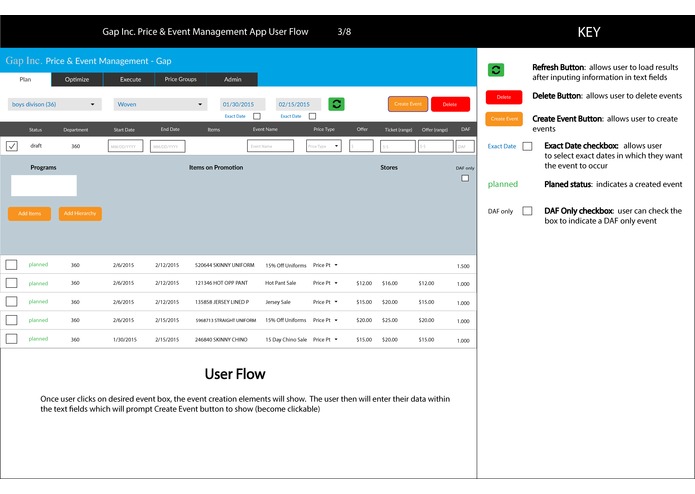The image size is (695, 494).
Task: Tick the DAF only checkbox in the event panel
Action: [x=465, y=178]
